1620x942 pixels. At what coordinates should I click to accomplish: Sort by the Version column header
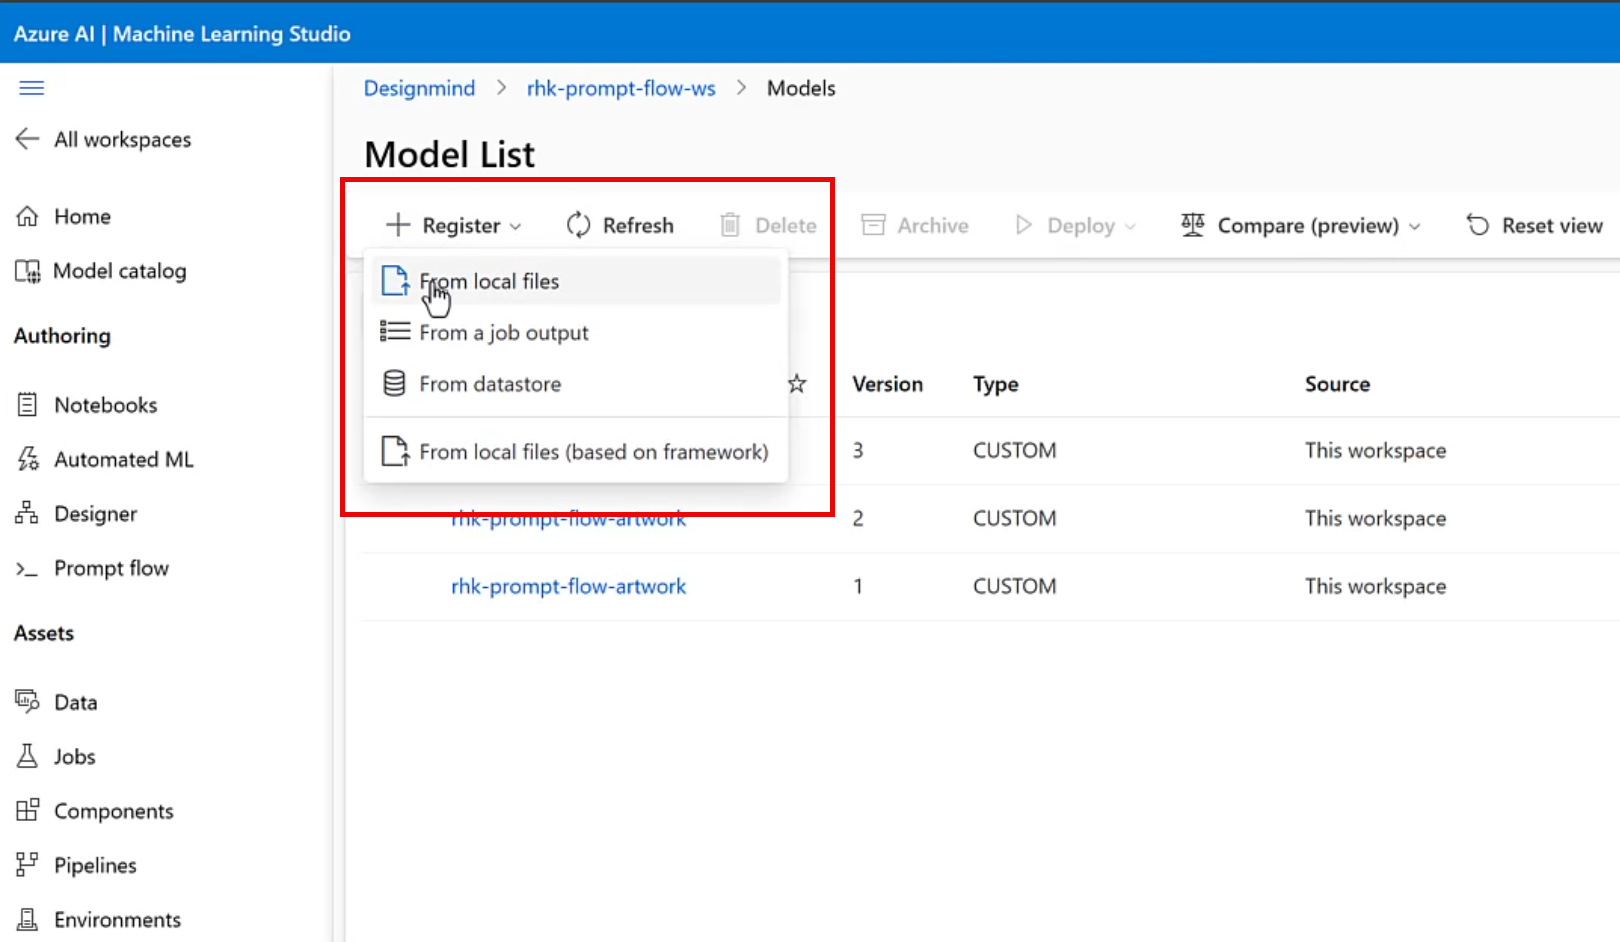point(887,384)
